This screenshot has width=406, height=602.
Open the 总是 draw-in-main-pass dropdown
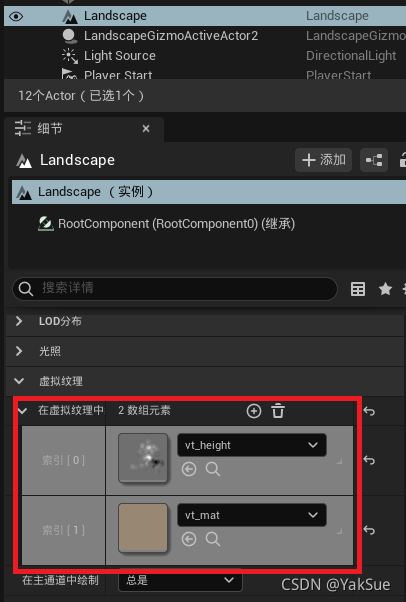181,580
